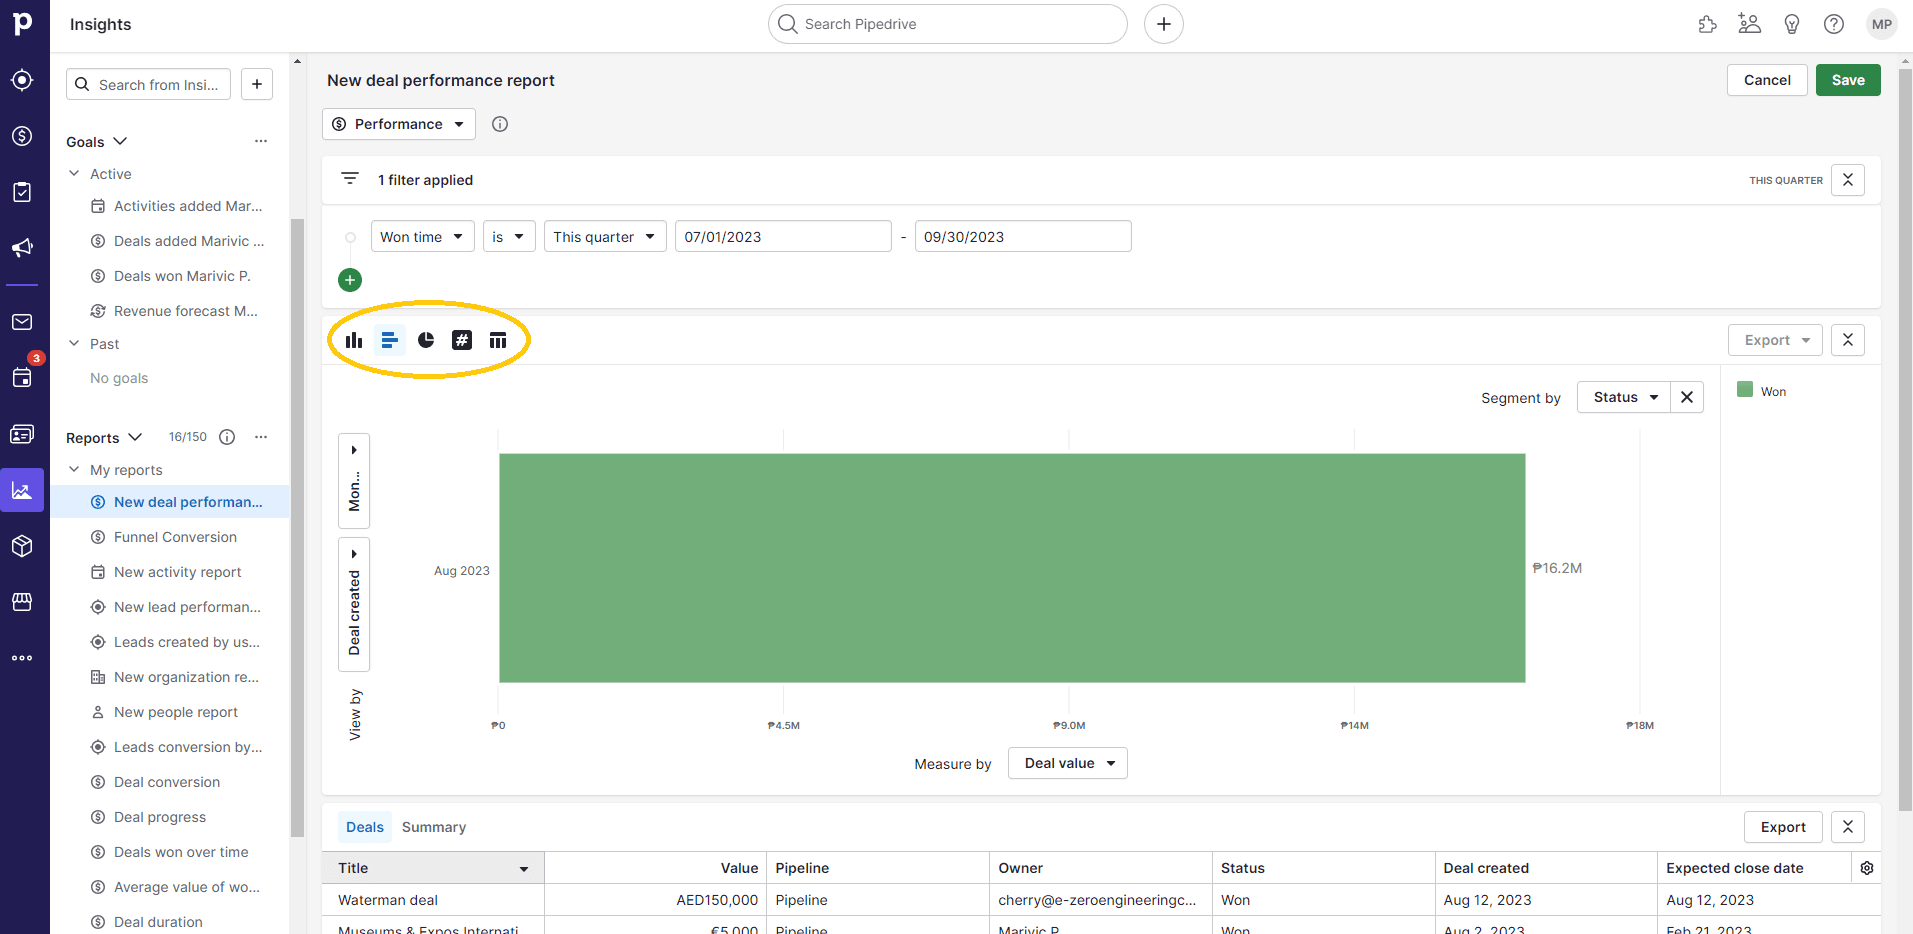Open the lightbulb sales assistant icon
Viewport: 1913px width, 934px height.
pos(1792,24)
